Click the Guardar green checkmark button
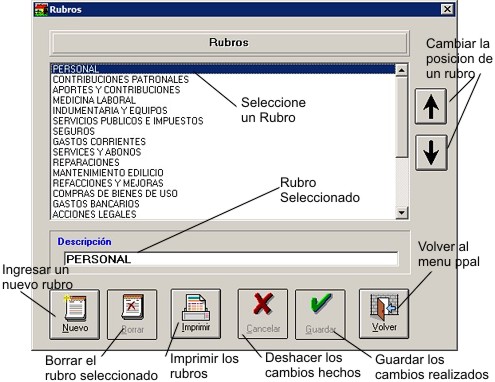The width and height of the screenshot is (495, 382). 320,314
